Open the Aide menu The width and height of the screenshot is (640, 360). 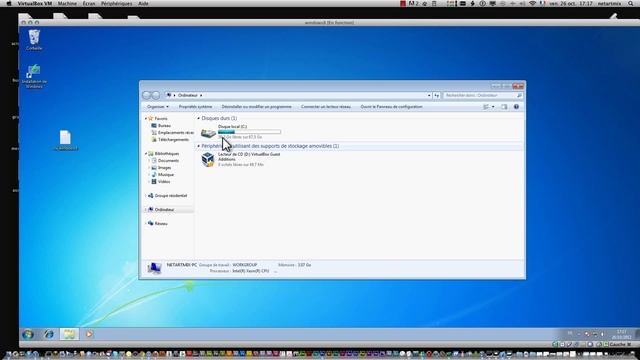point(143,3)
